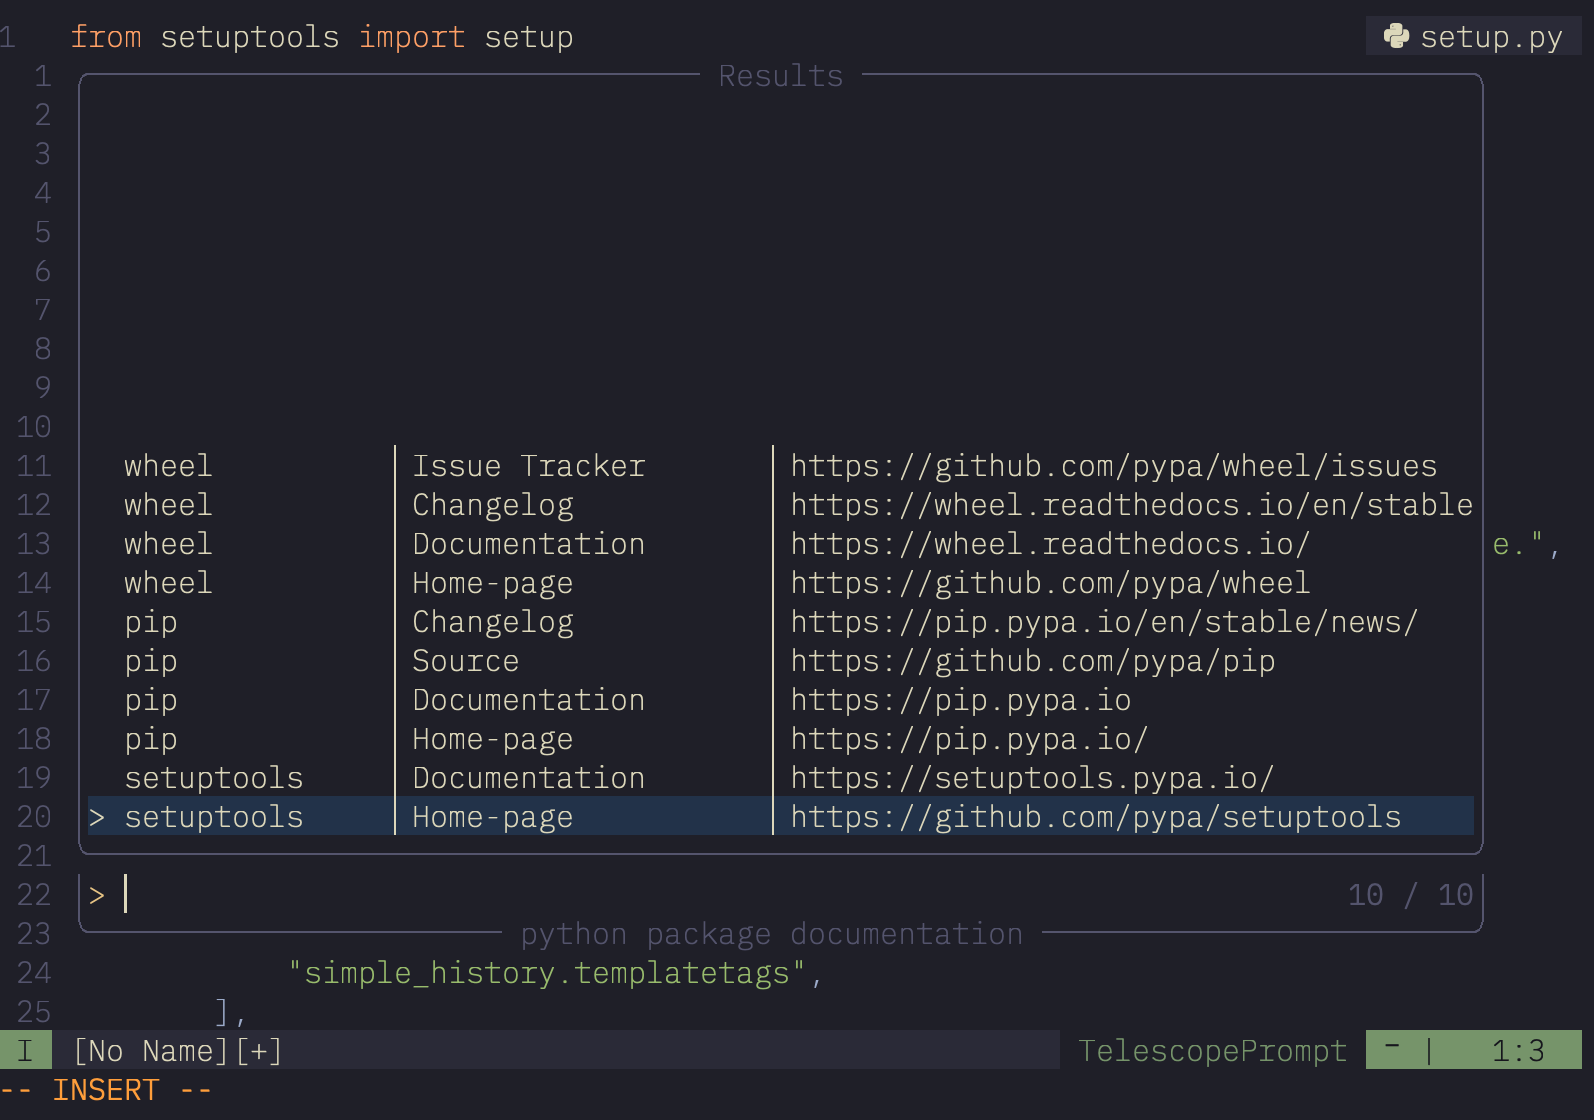Click the 1:3 cursor position indicator
Image resolution: width=1594 pixels, height=1120 pixels.
(1518, 1051)
